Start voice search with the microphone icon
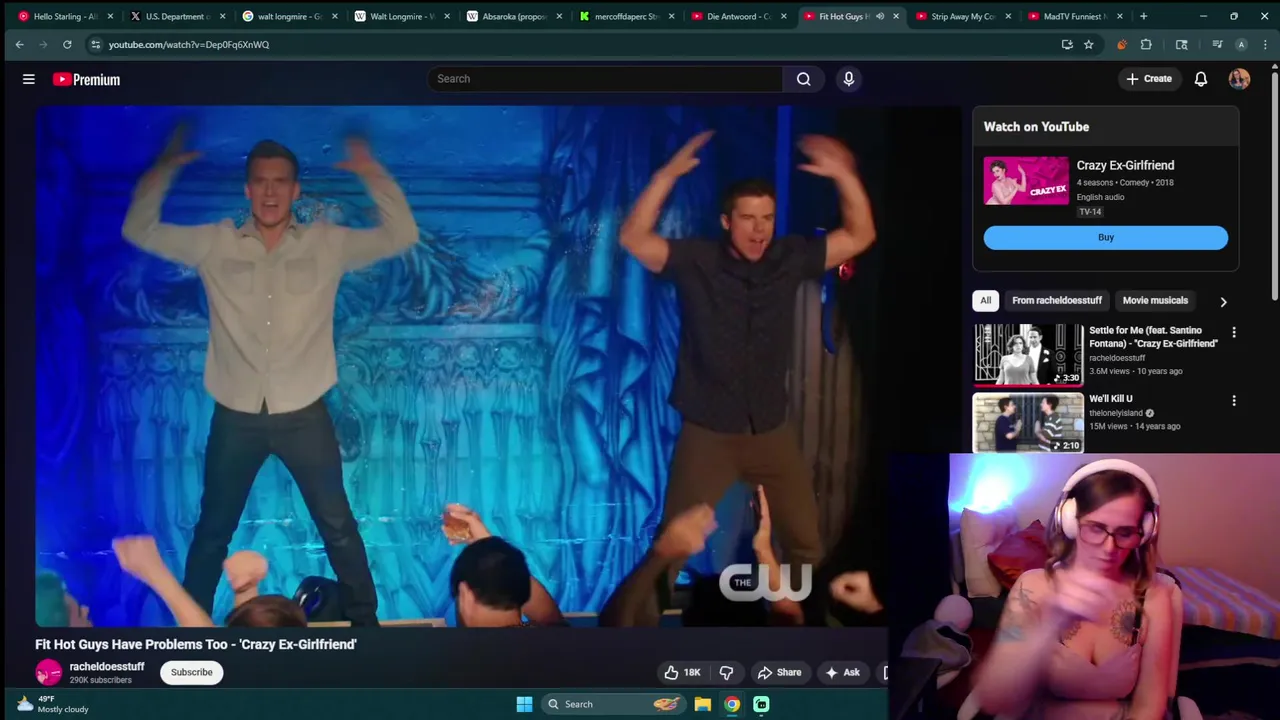This screenshot has width=1280, height=720. 849,79
